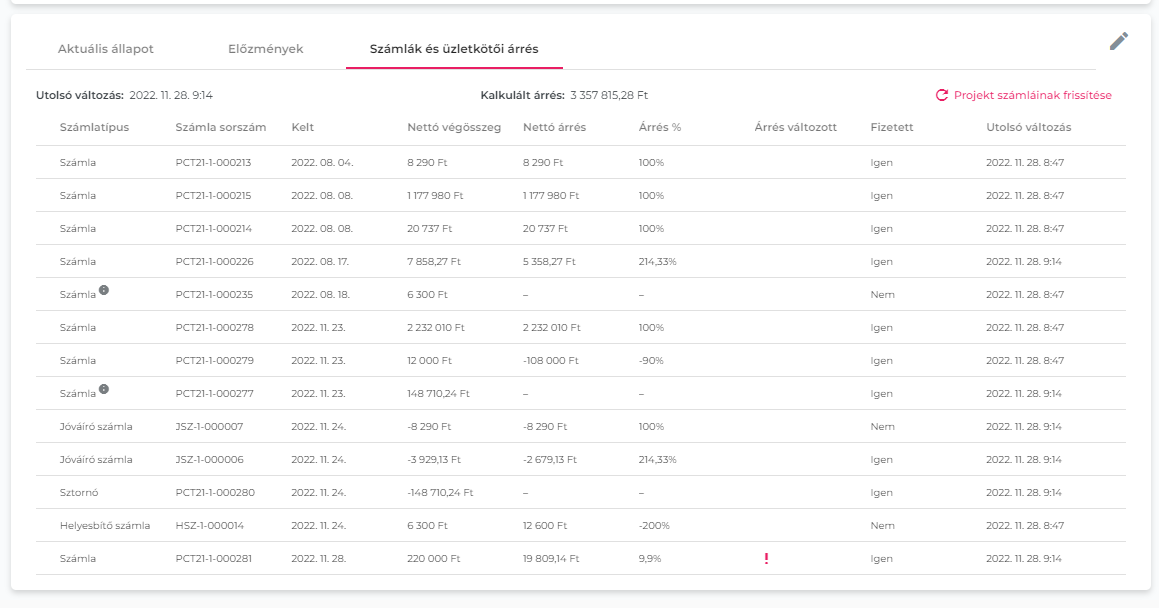Switch to the Aktuális állapot tab

pos(106,48)
